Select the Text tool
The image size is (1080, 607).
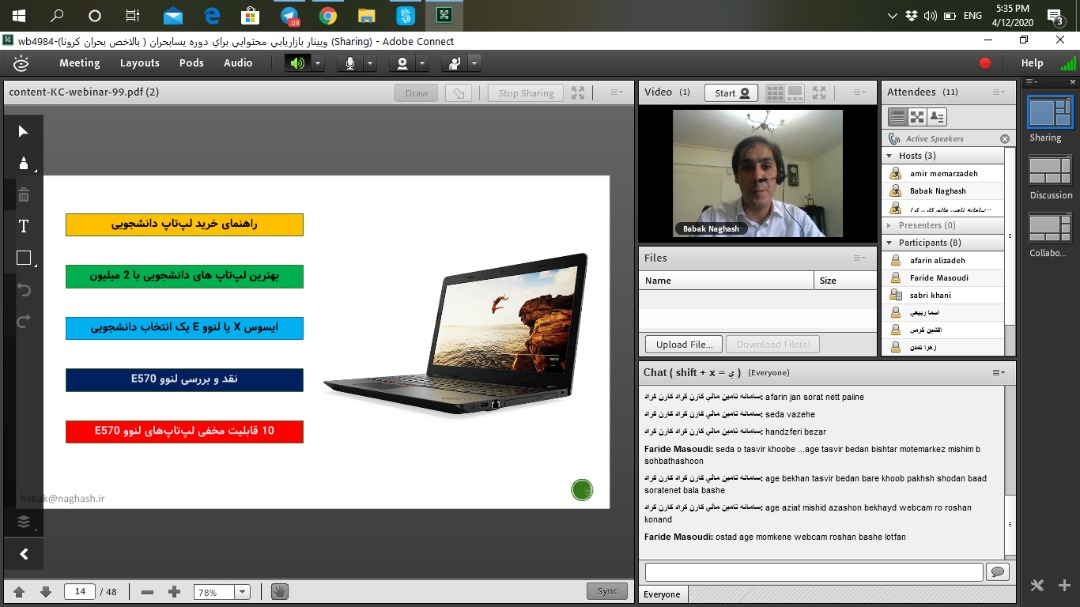(x=23, y=226)
